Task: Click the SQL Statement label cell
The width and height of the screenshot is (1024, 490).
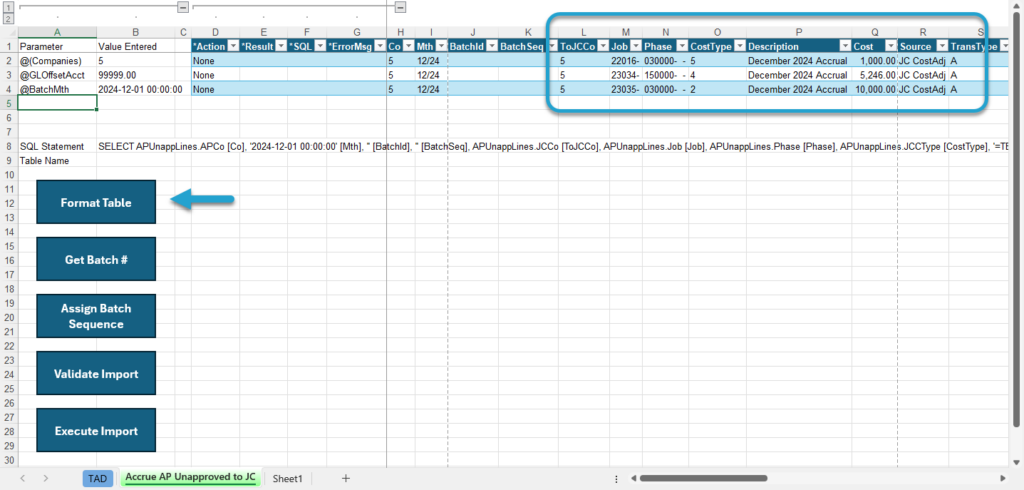Action: pyautogui.click(x=57, y=146)
